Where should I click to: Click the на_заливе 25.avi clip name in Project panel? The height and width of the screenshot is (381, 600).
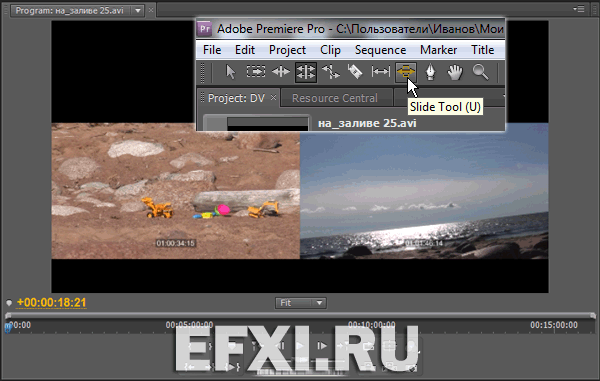pos(367,123)
